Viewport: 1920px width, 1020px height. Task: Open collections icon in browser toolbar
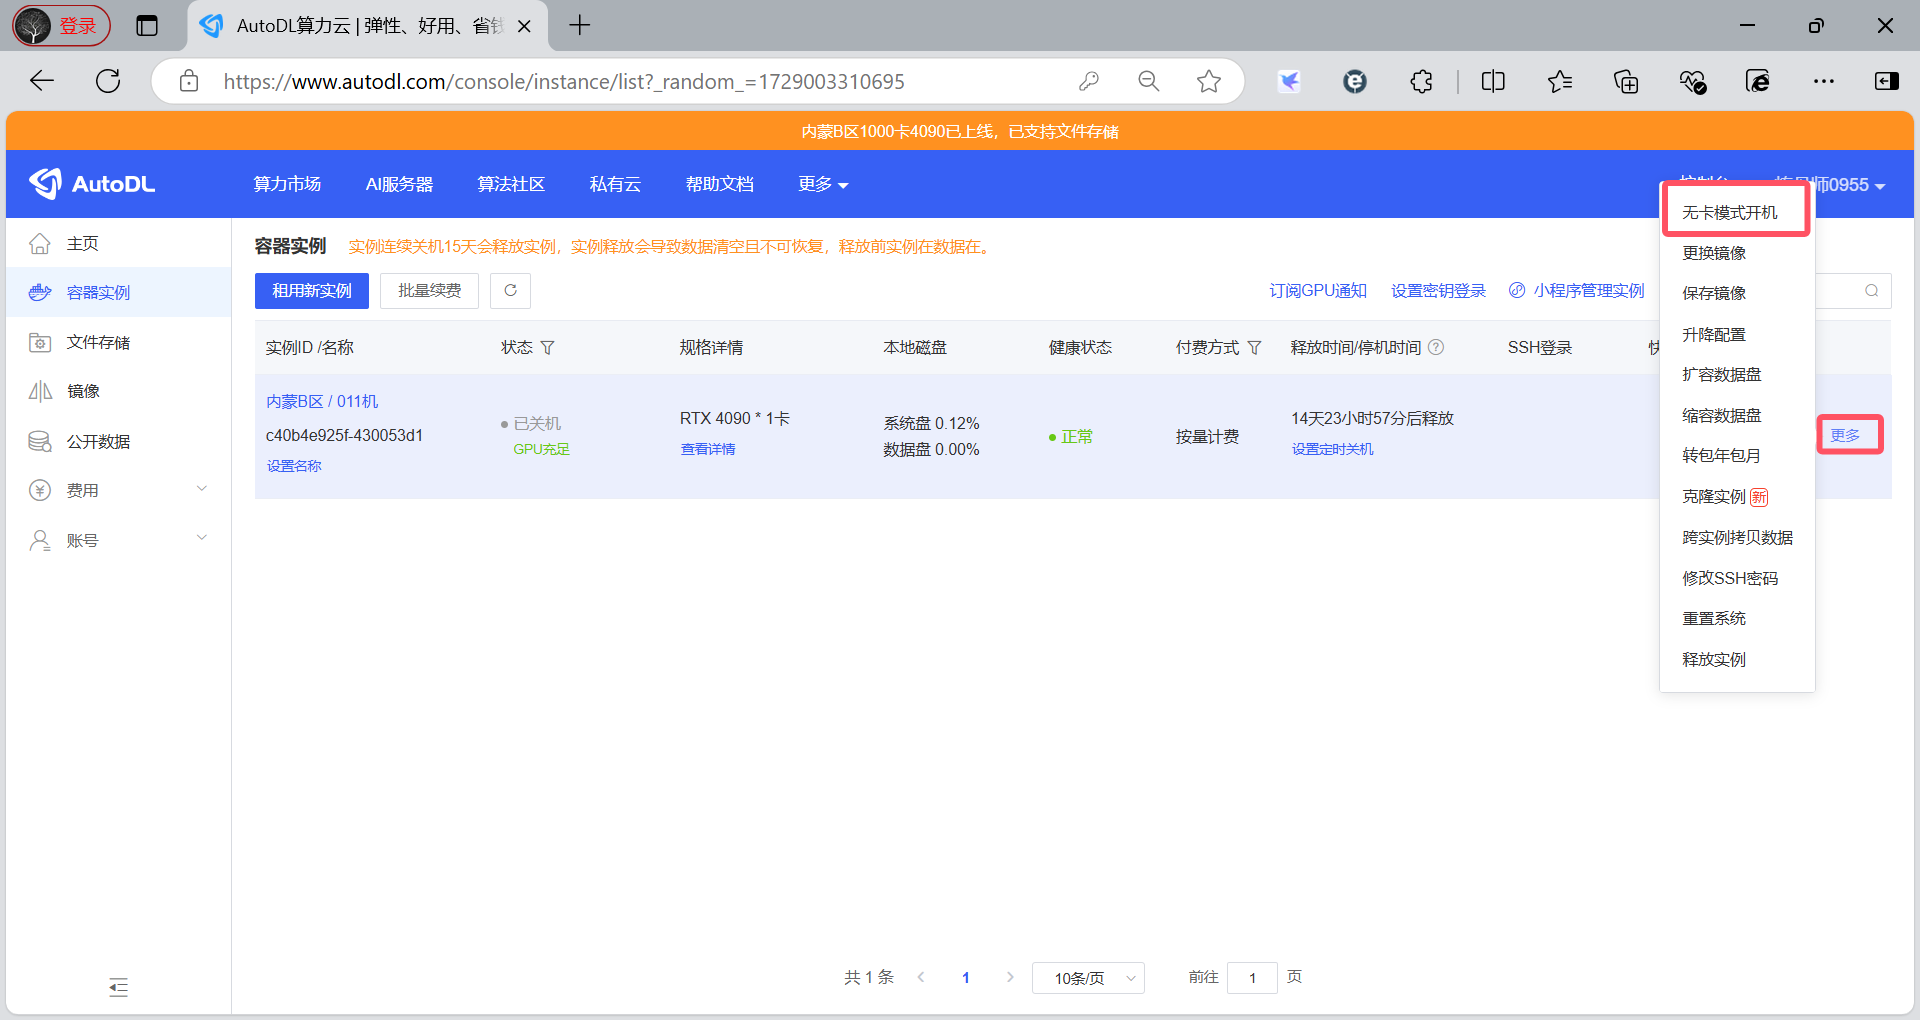tap(1626, 81)
